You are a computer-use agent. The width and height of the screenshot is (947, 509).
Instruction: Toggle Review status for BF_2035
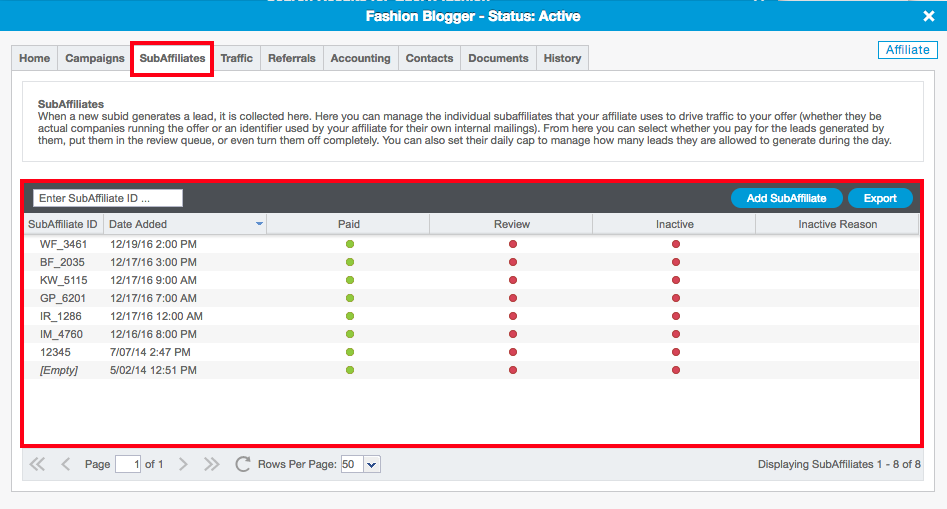[x=513, y=262]
